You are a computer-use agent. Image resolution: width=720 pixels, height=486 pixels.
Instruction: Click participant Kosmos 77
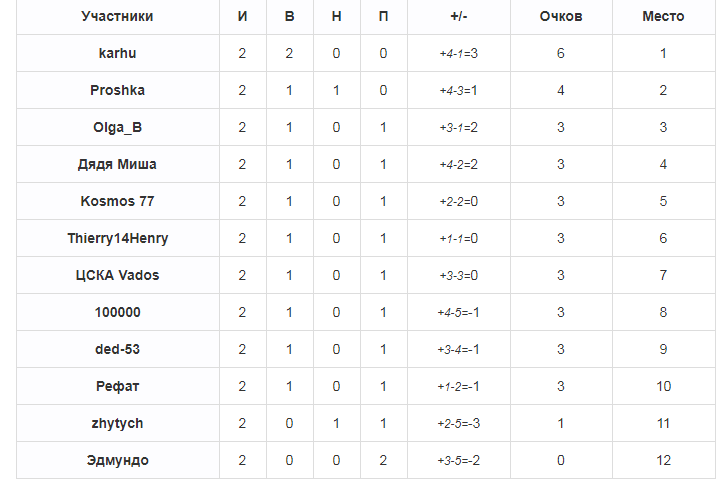coord(118,201)
